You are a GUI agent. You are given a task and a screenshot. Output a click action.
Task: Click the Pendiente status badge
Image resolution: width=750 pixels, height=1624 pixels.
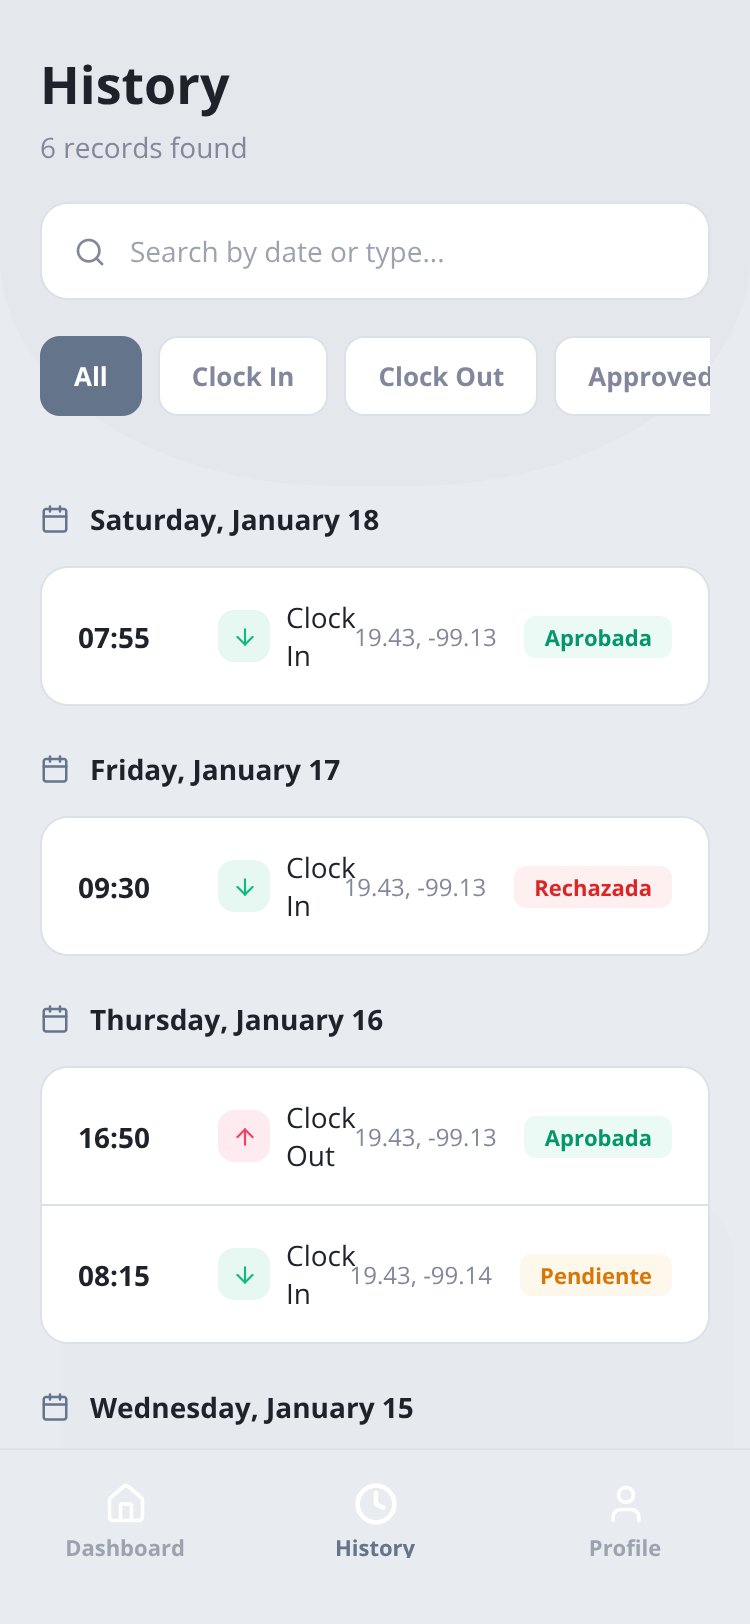(596, 1275)
